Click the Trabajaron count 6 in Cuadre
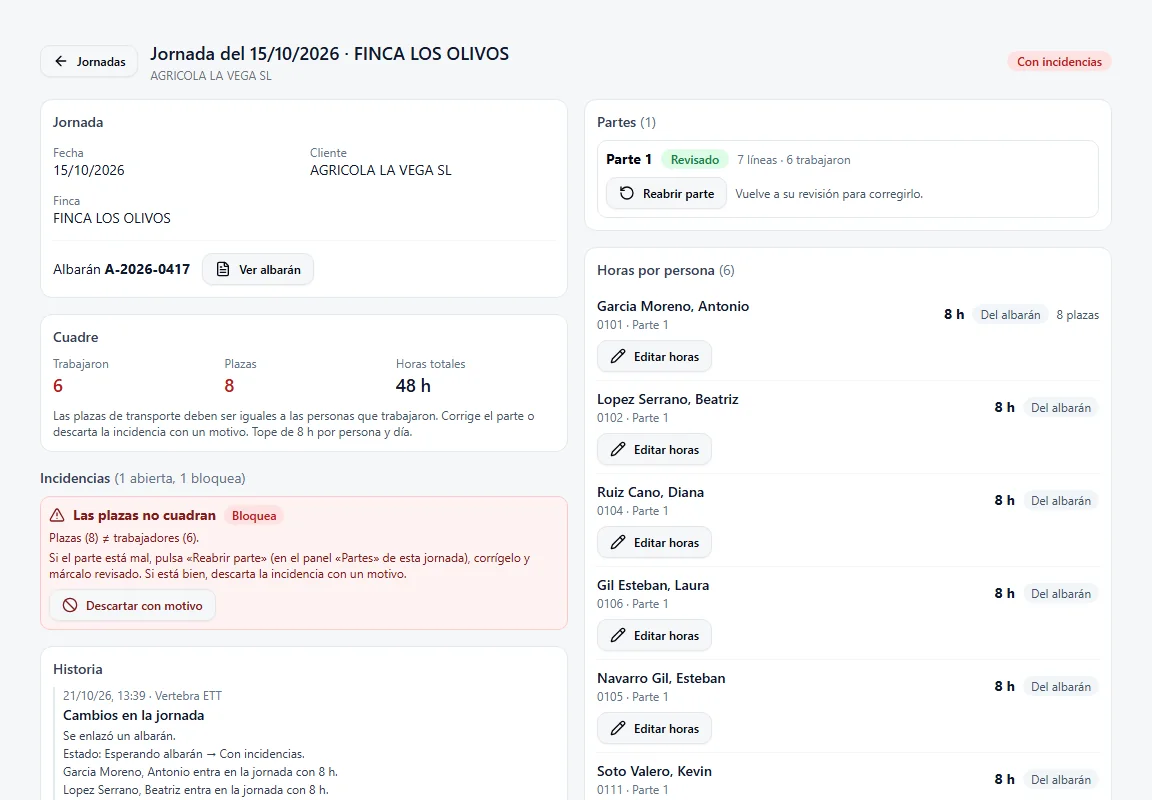This screenshot has width=1152, height=800. tap(58, 386)
